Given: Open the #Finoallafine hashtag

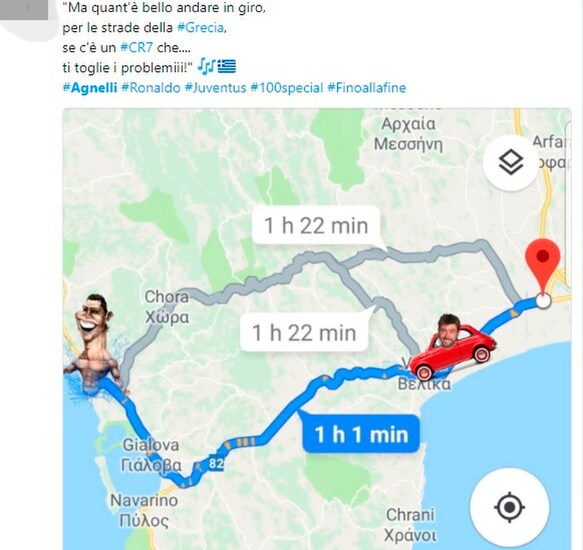Looking at the screenshot, I should (367, 88).
